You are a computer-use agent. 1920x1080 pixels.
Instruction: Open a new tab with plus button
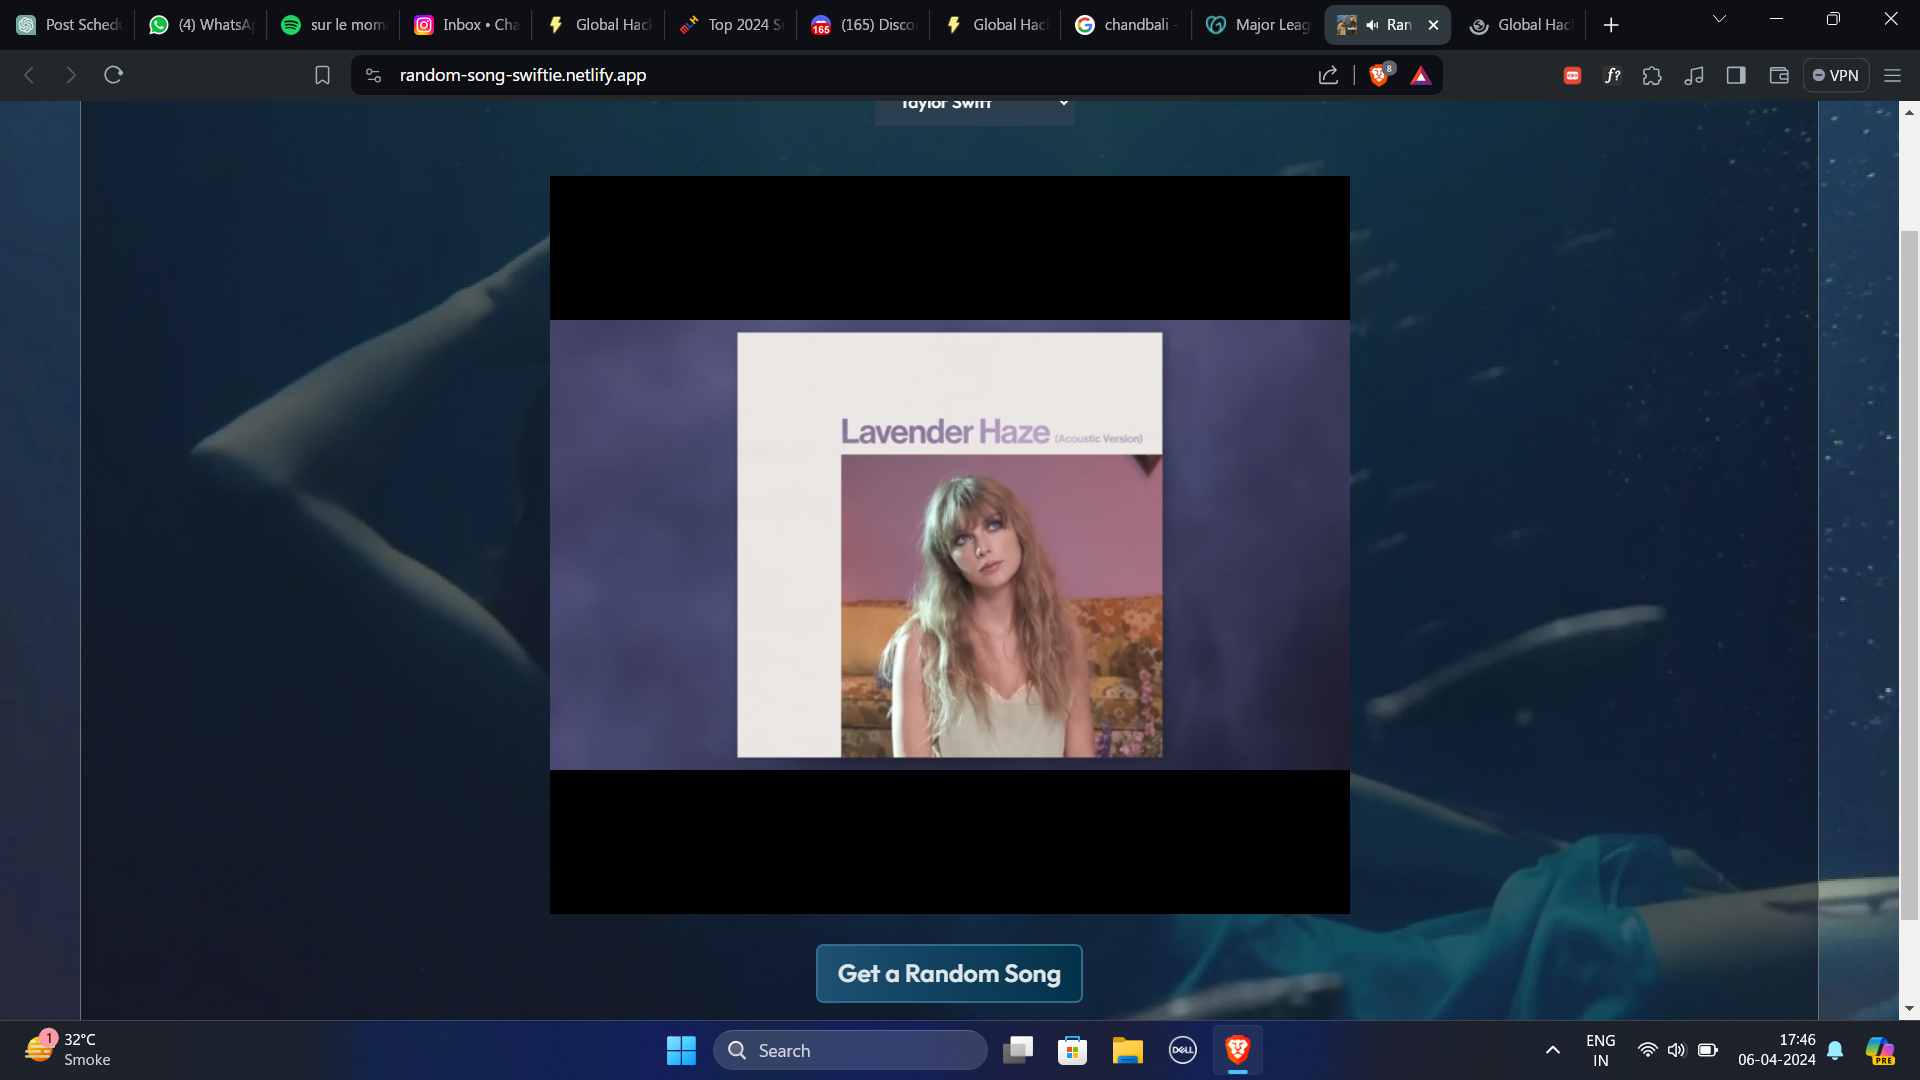1611,25
